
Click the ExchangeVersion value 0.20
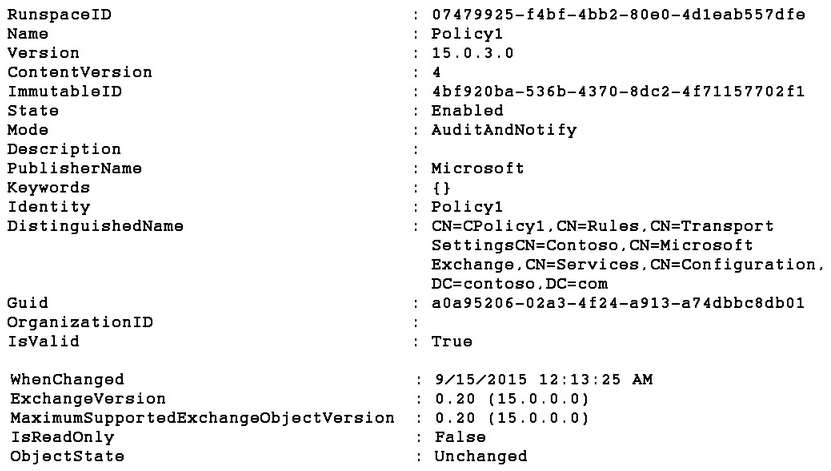click(x=455, y=399)
